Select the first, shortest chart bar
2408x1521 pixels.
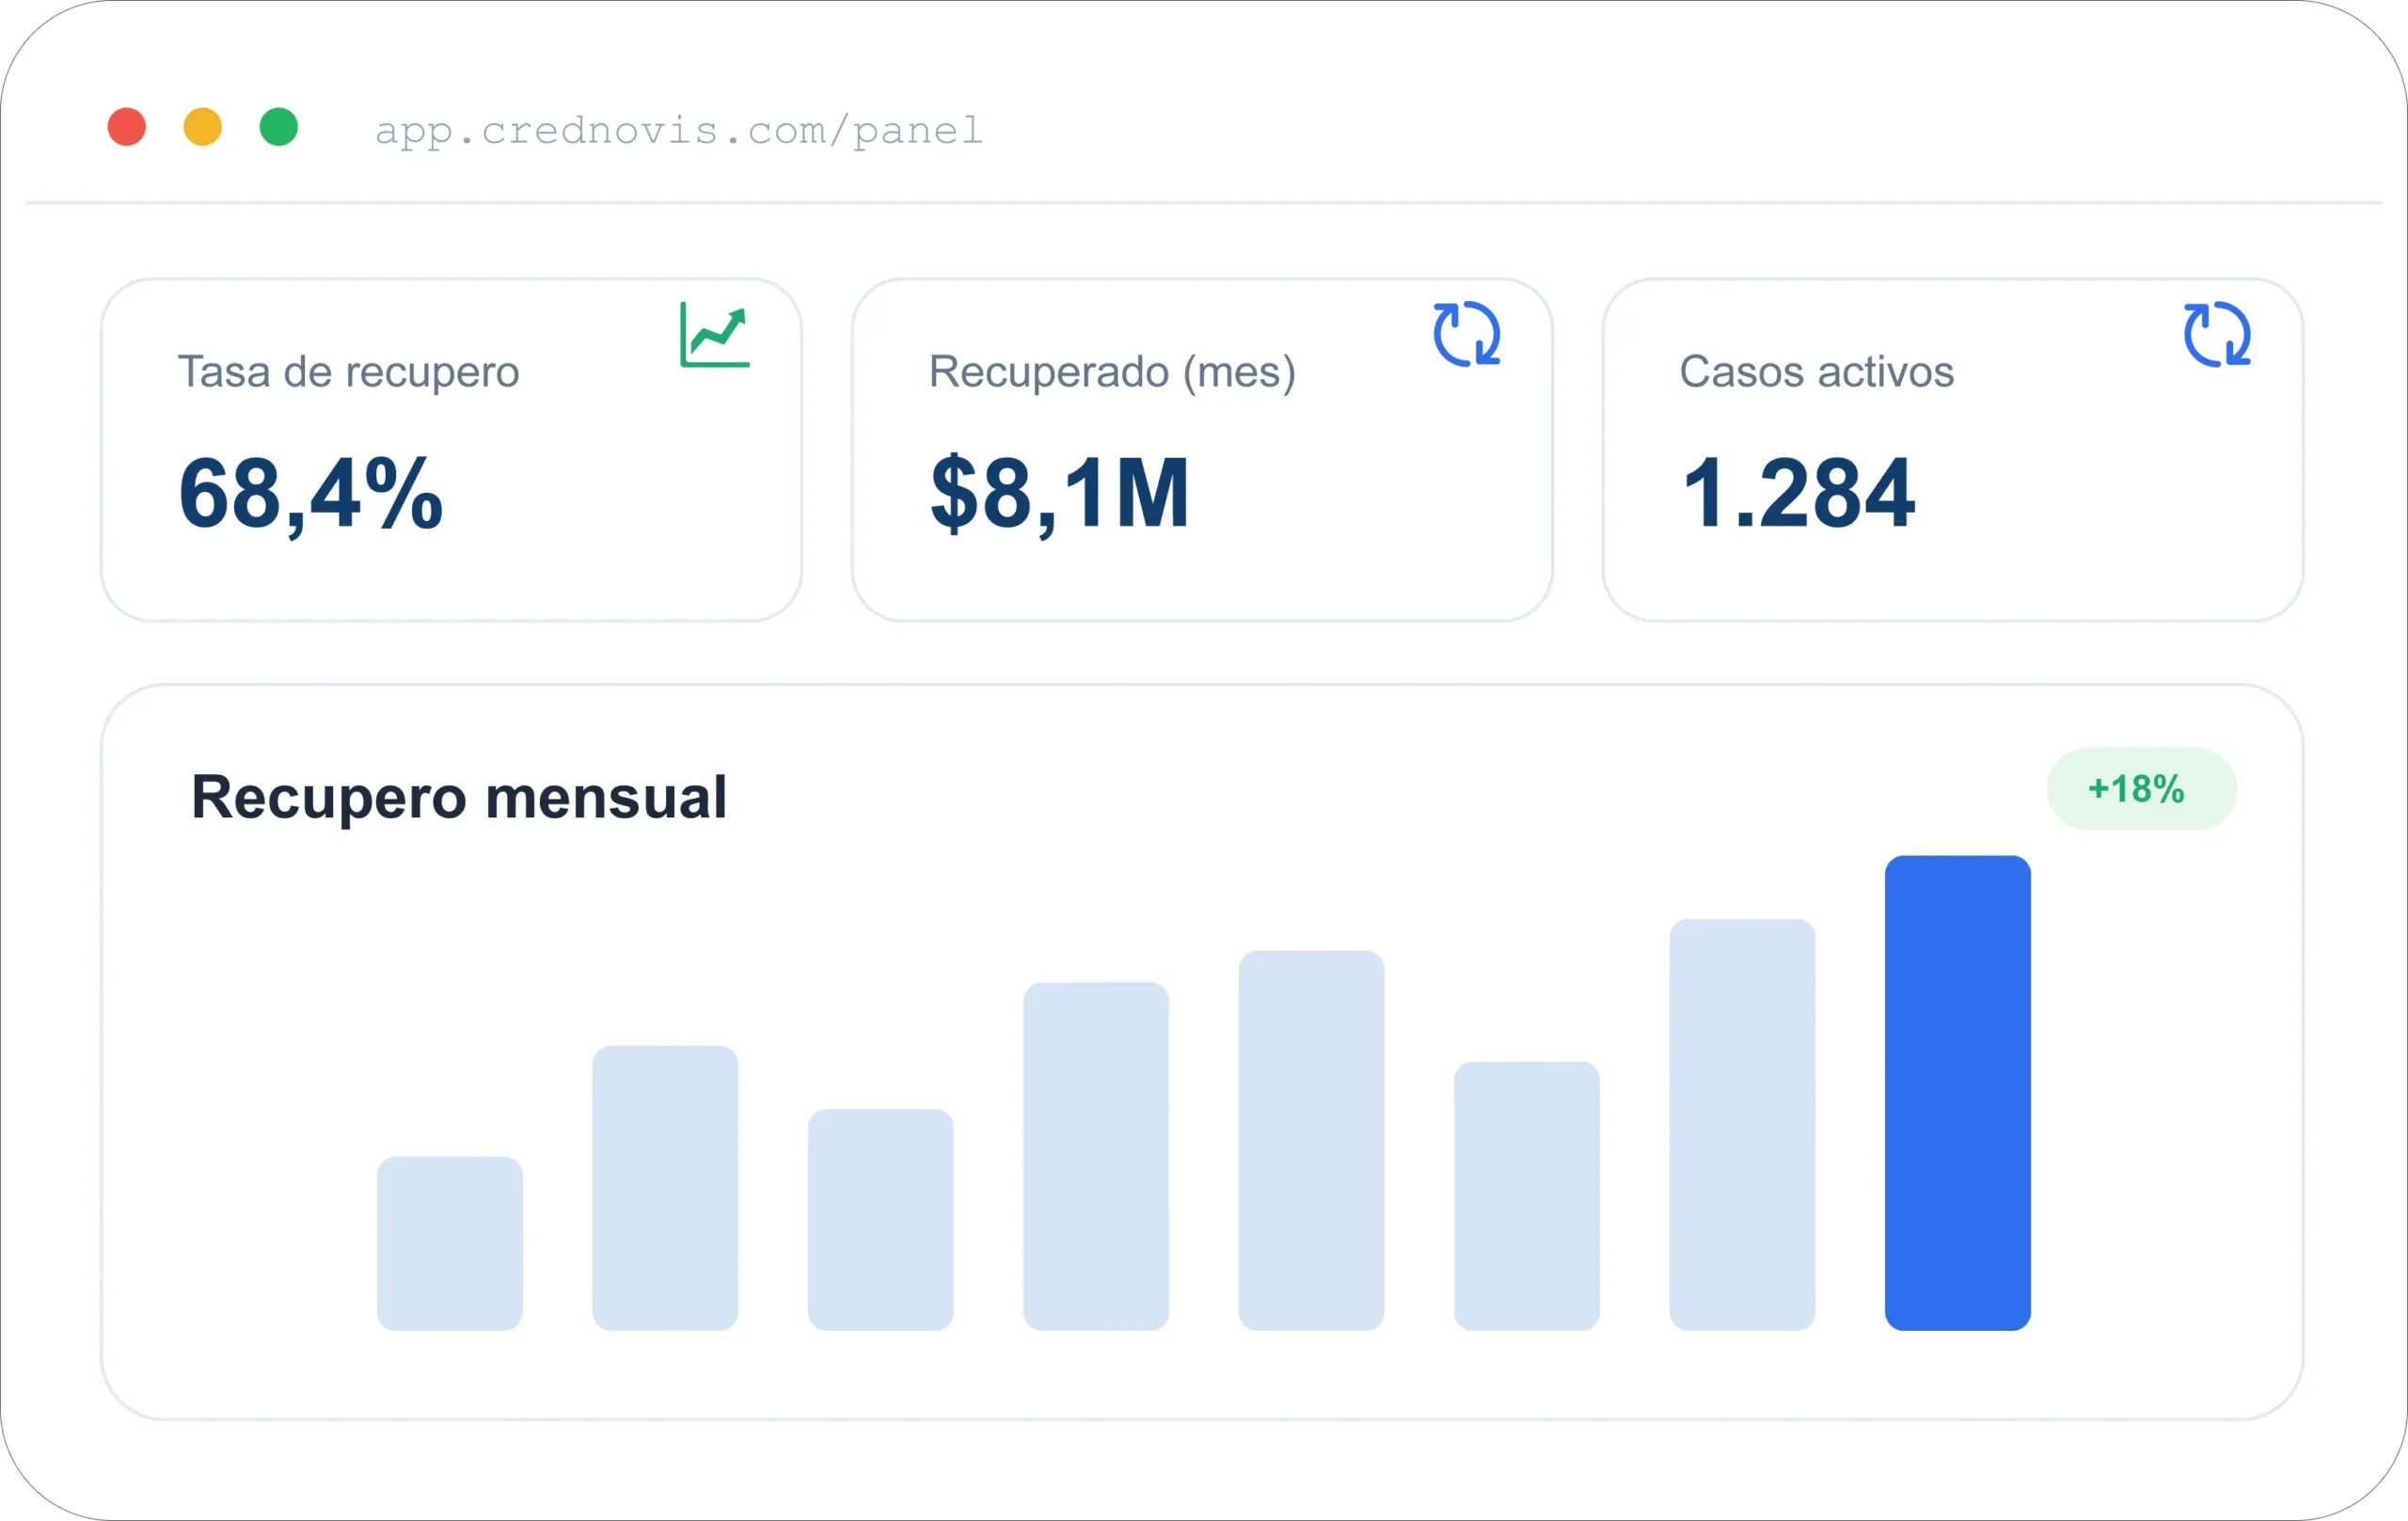(449, 1243)
